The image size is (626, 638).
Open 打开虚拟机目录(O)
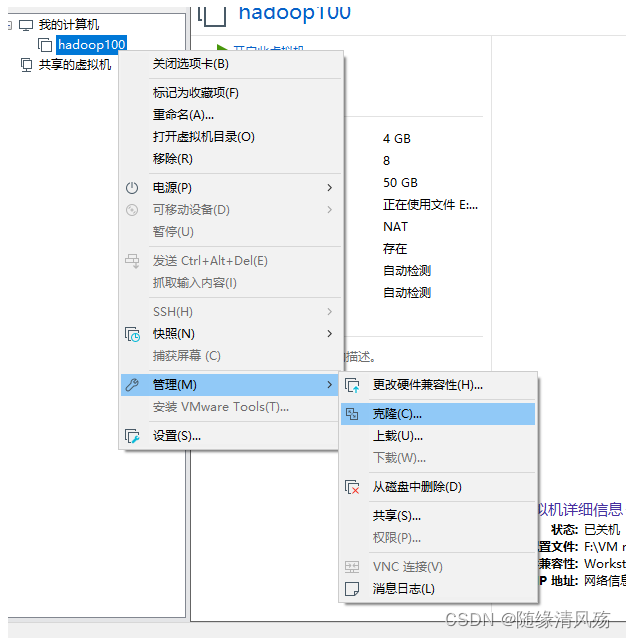[231, 137]
